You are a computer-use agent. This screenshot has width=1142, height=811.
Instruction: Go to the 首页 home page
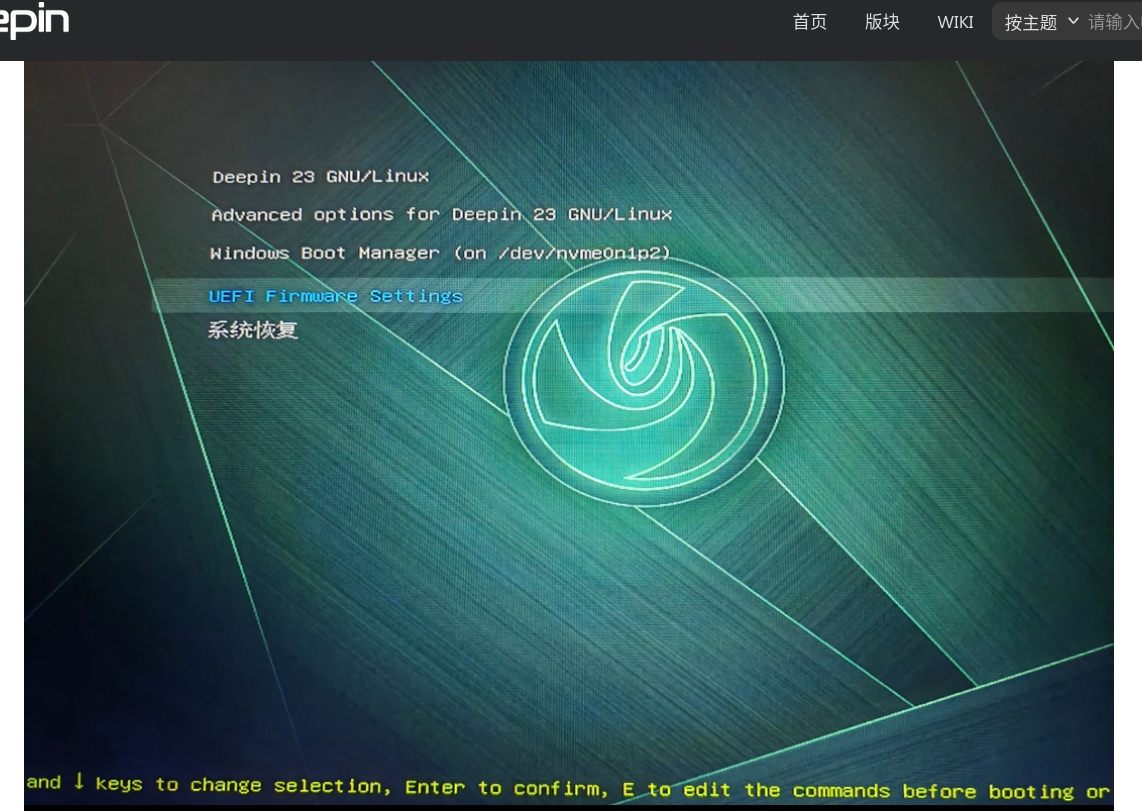coord(810,22)
